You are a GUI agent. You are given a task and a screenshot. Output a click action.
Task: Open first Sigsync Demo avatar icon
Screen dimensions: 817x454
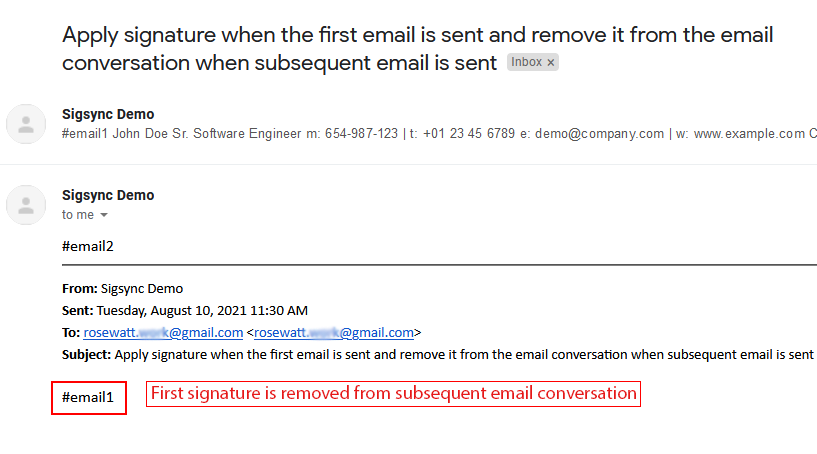click(x=26, y=124)
